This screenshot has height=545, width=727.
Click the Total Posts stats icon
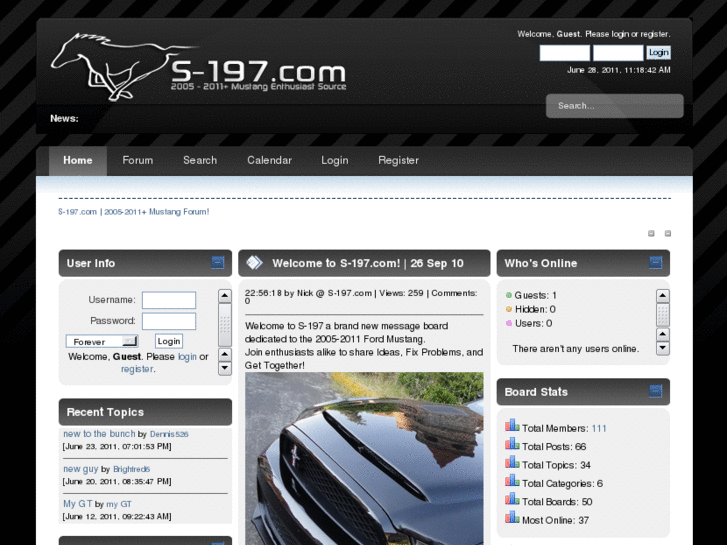[x=512, y=444]
